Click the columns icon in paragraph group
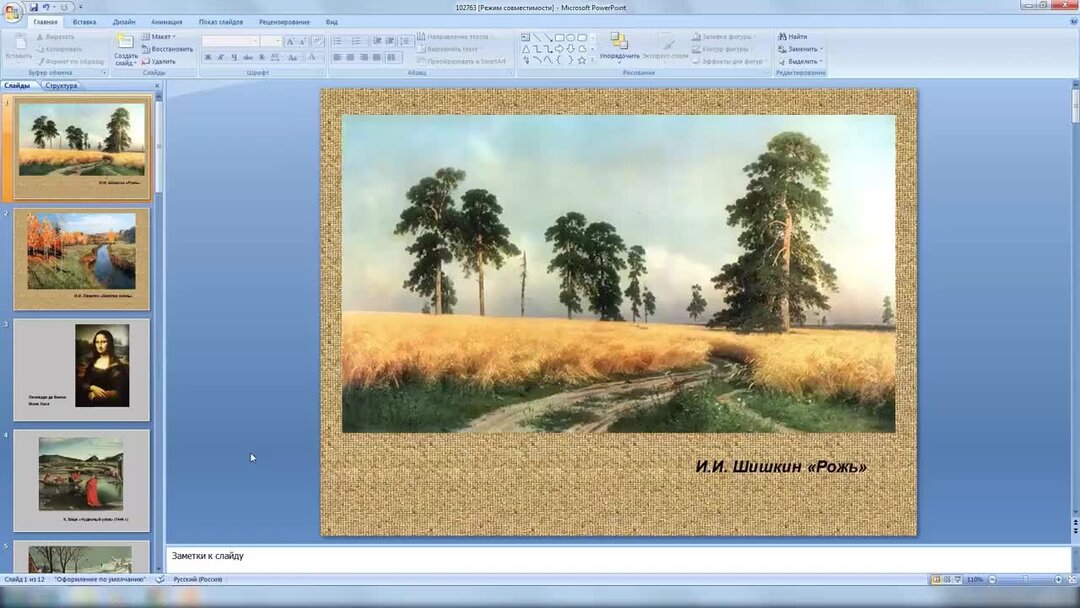This screenshot has width=1080, height=608. click(x=393, y=58)
